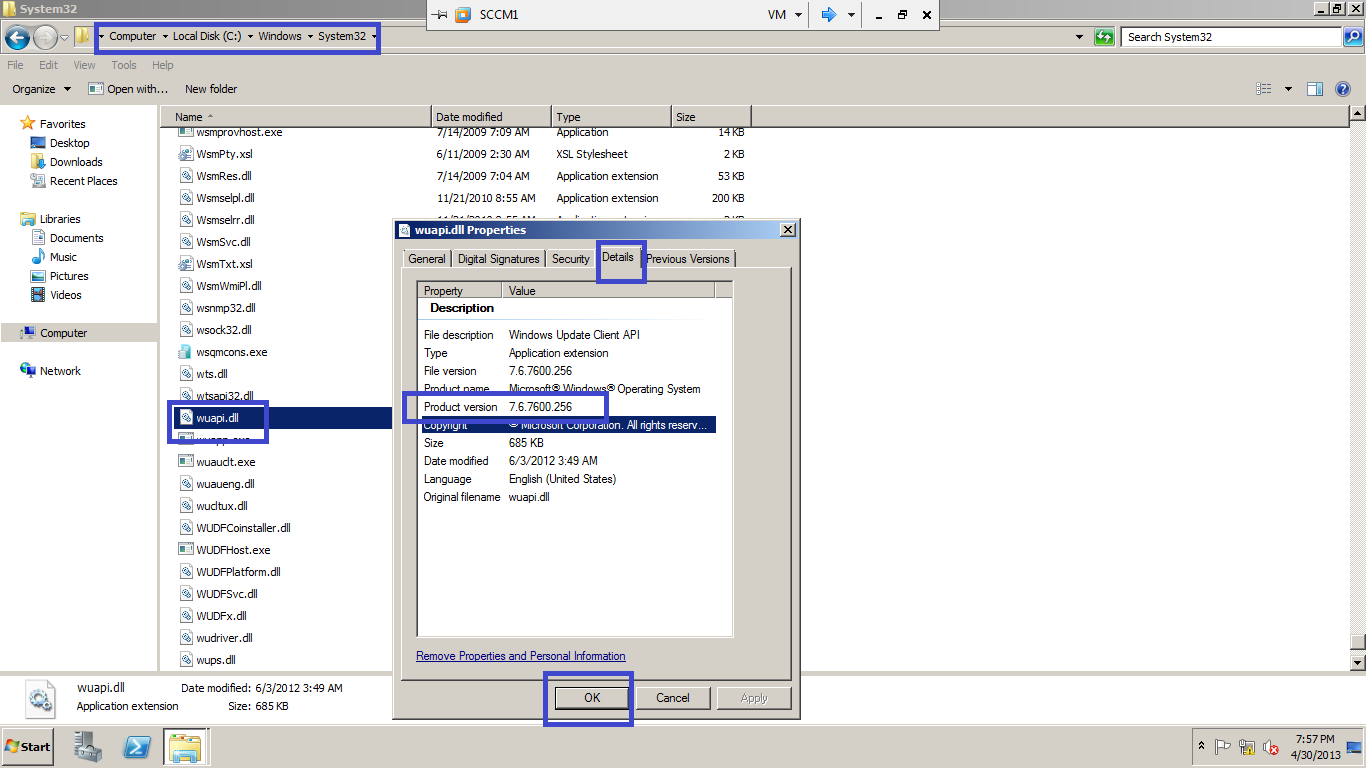Viewport: 1366px width, 768px height.
Task: Switch to Digital Signatures tab
Action: coord(498,259)
